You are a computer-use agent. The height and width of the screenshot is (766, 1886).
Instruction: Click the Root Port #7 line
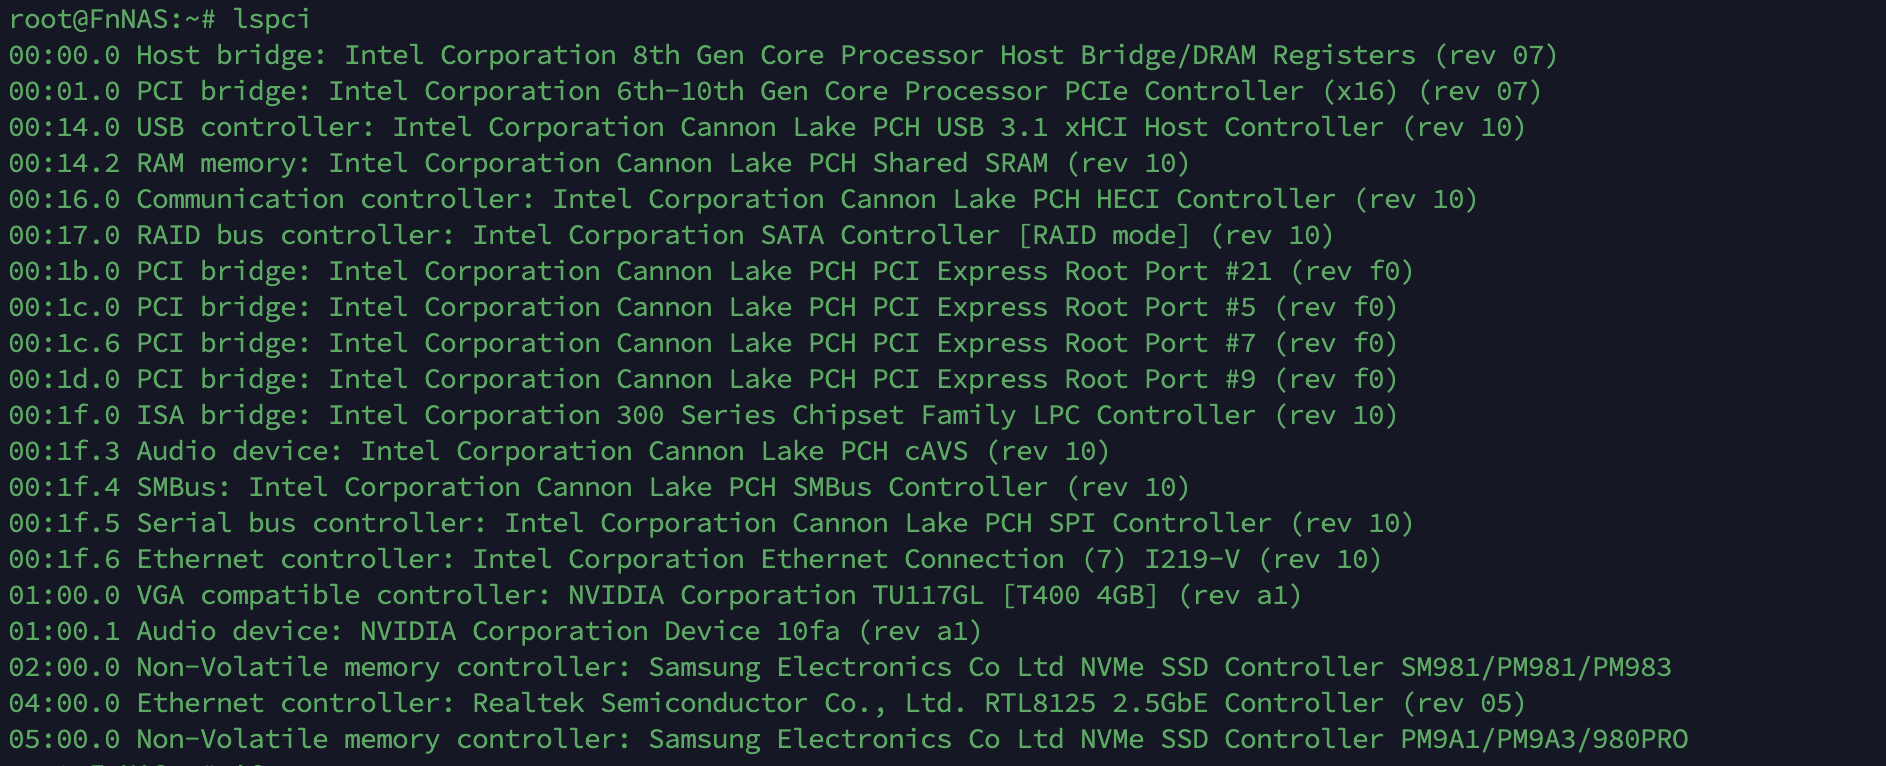coord(702,343)
